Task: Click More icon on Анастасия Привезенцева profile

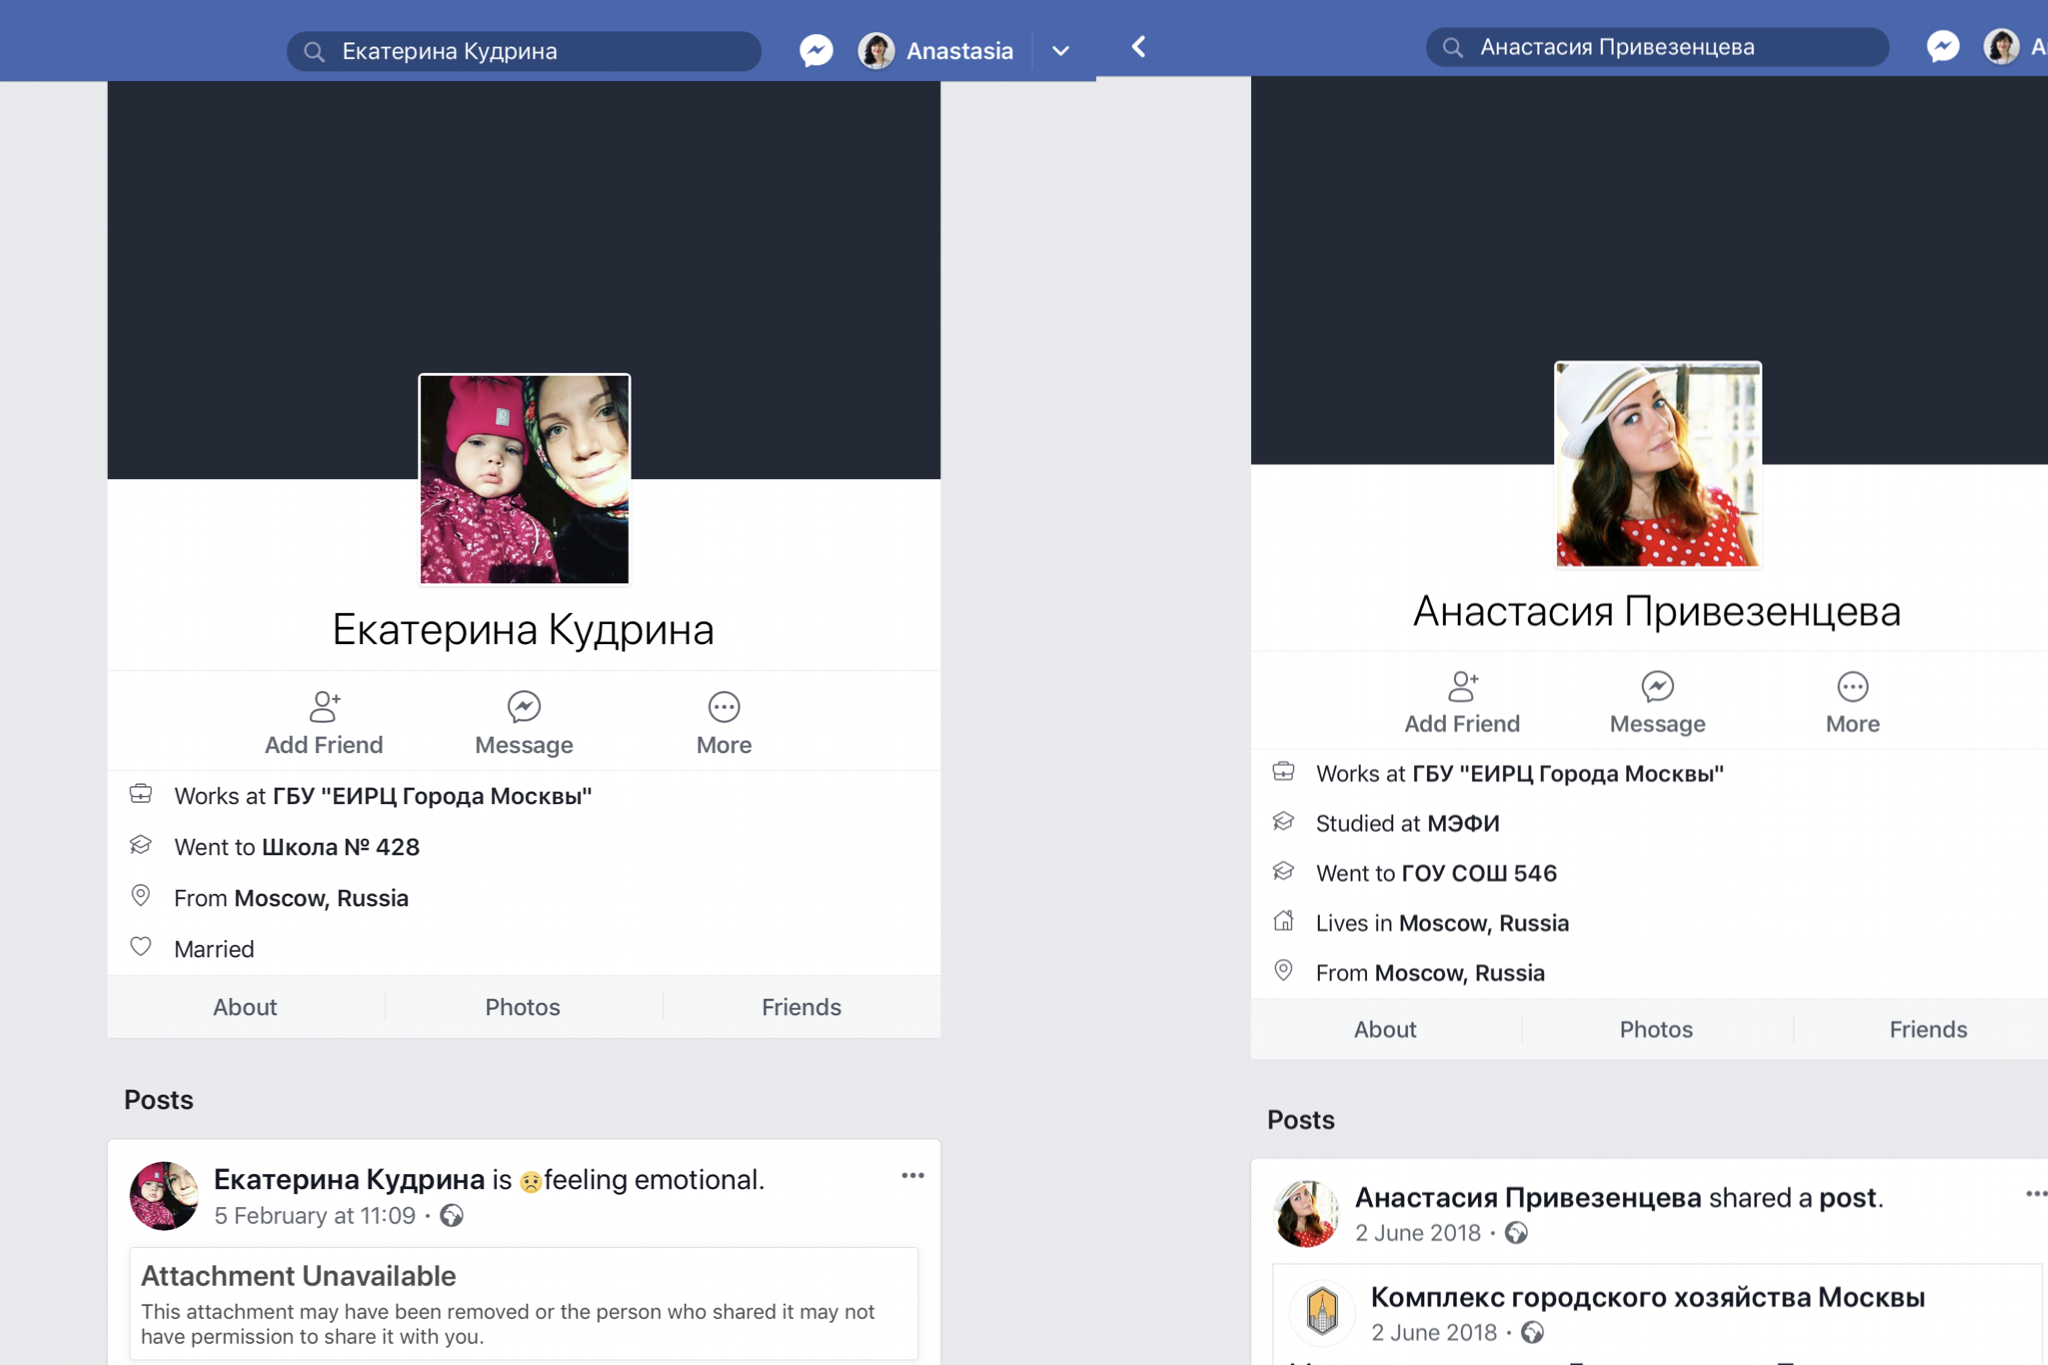Action: coord(1852,686)
